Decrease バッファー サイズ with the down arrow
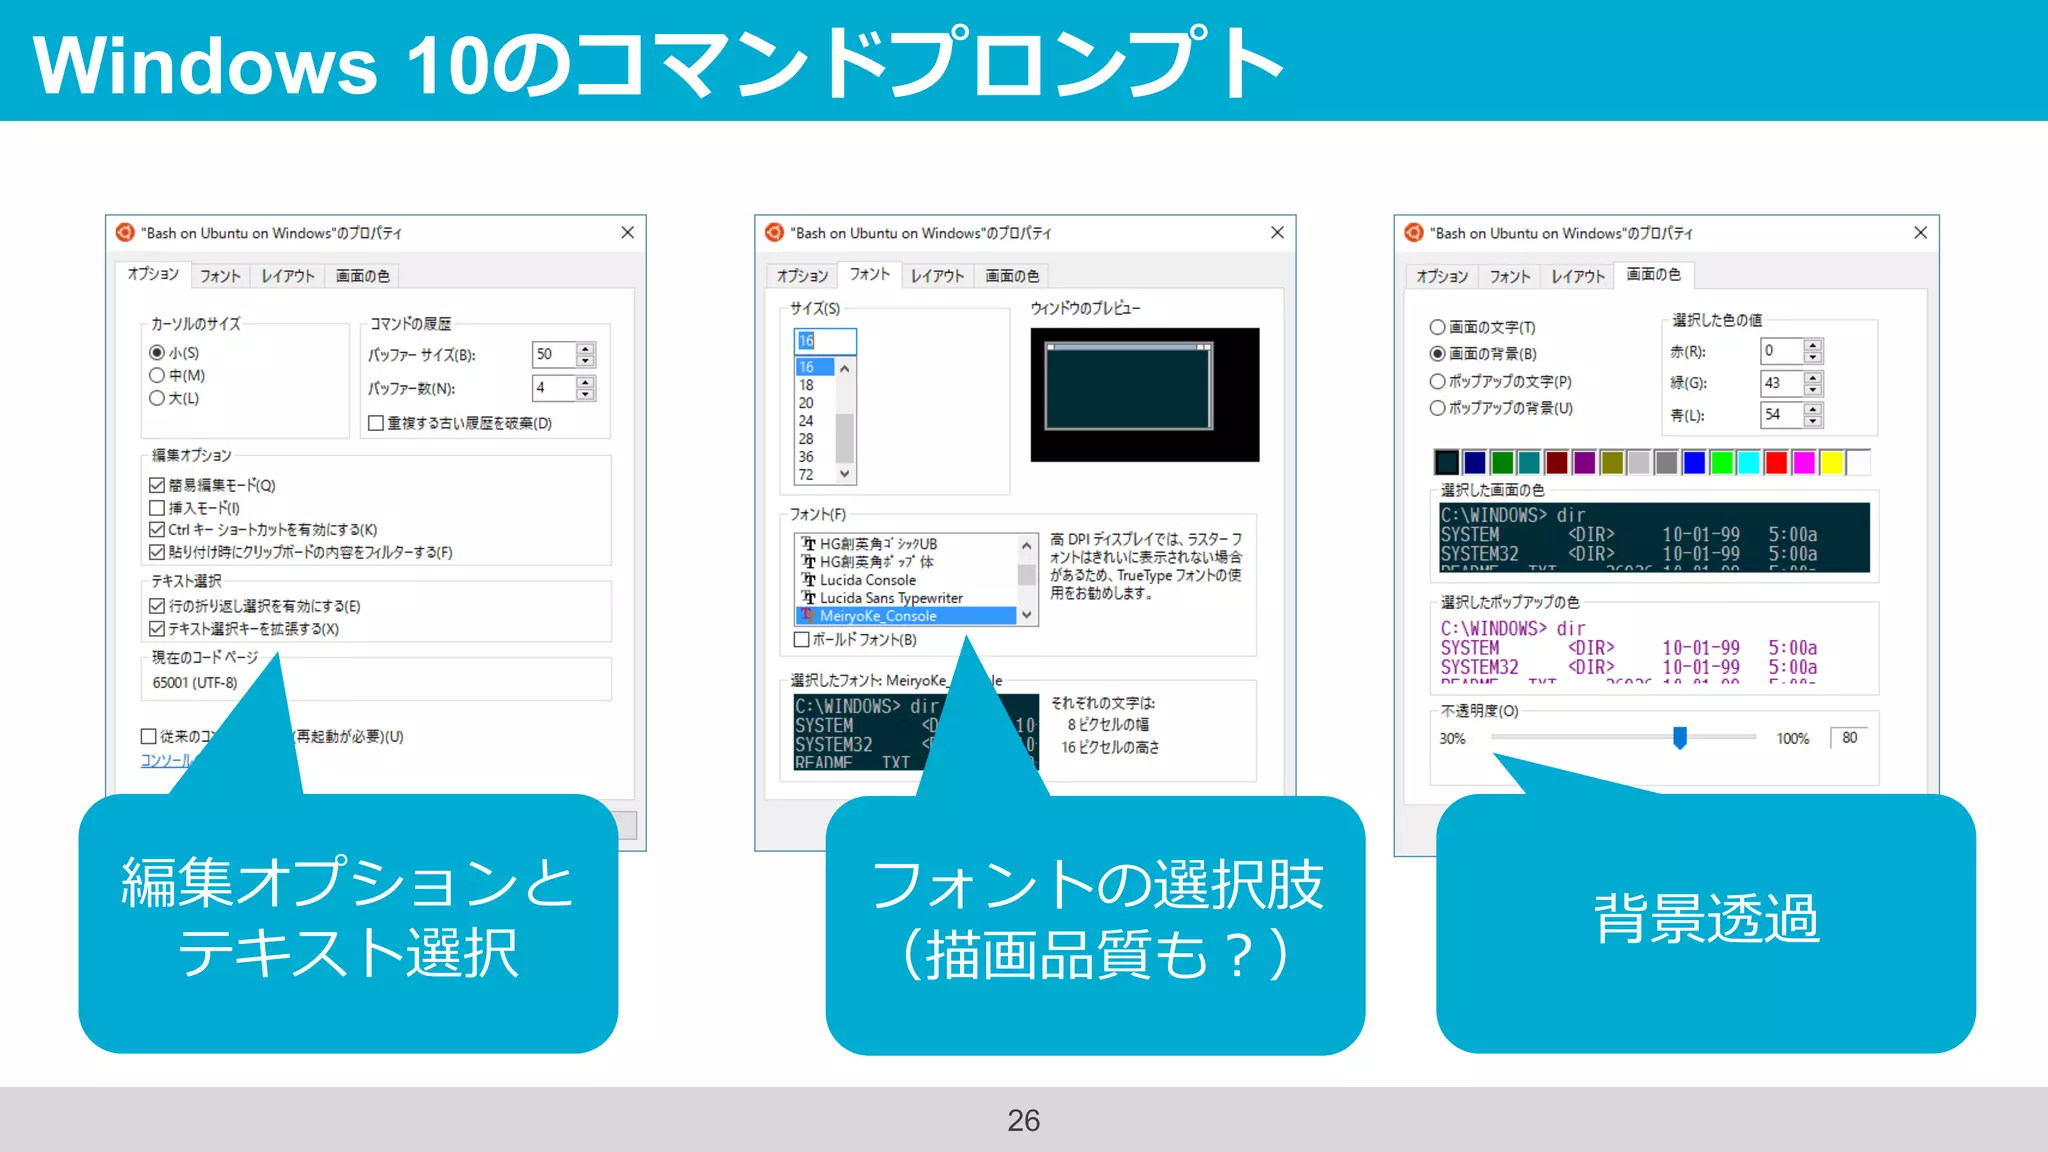The width and height of the screenshot is (2048, 1152). pyautogui.click(x=586, y=360)
